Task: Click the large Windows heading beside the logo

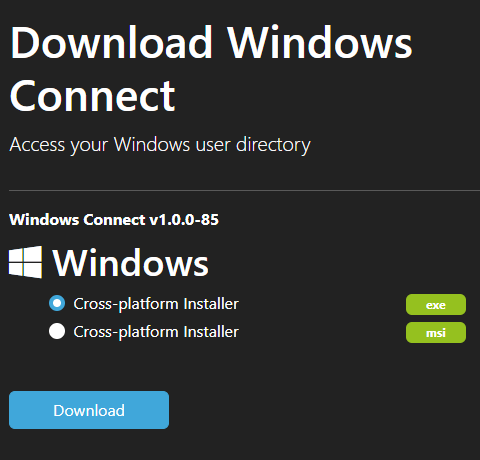Action: tap(131, 263)
